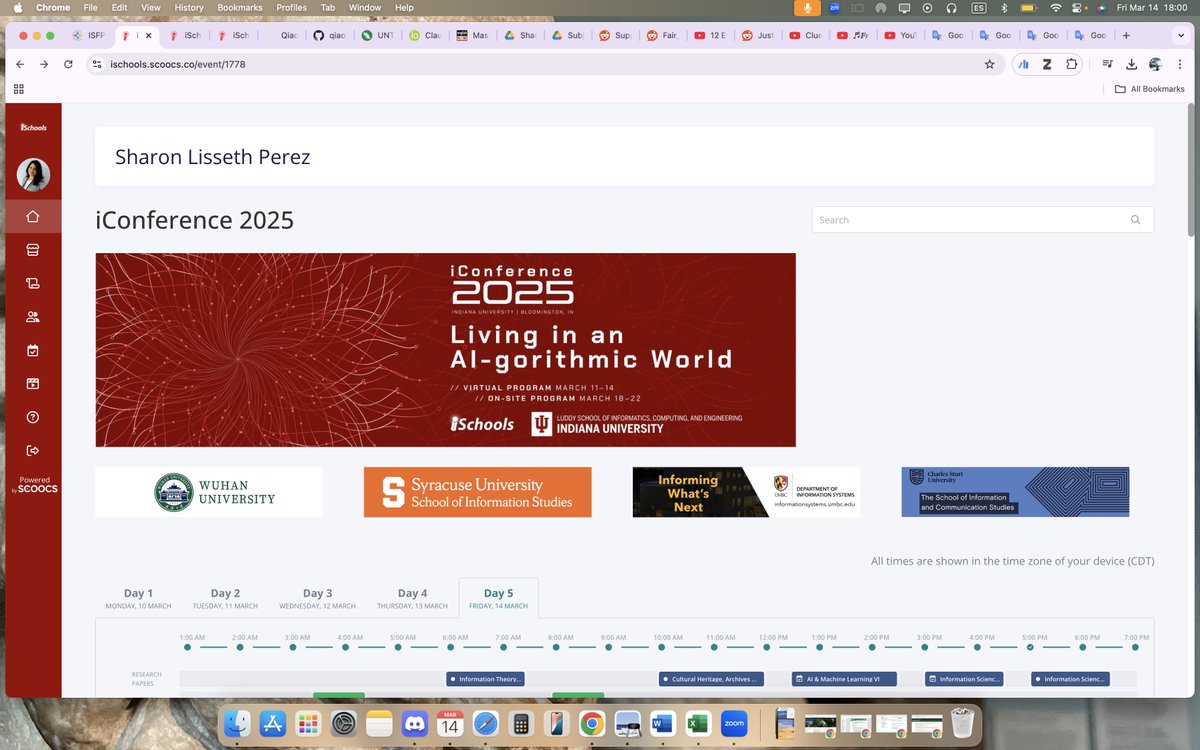Click the iSchools logo in sidebar
The height and width of the screenshot is (750, 1200).
point(33,127)
